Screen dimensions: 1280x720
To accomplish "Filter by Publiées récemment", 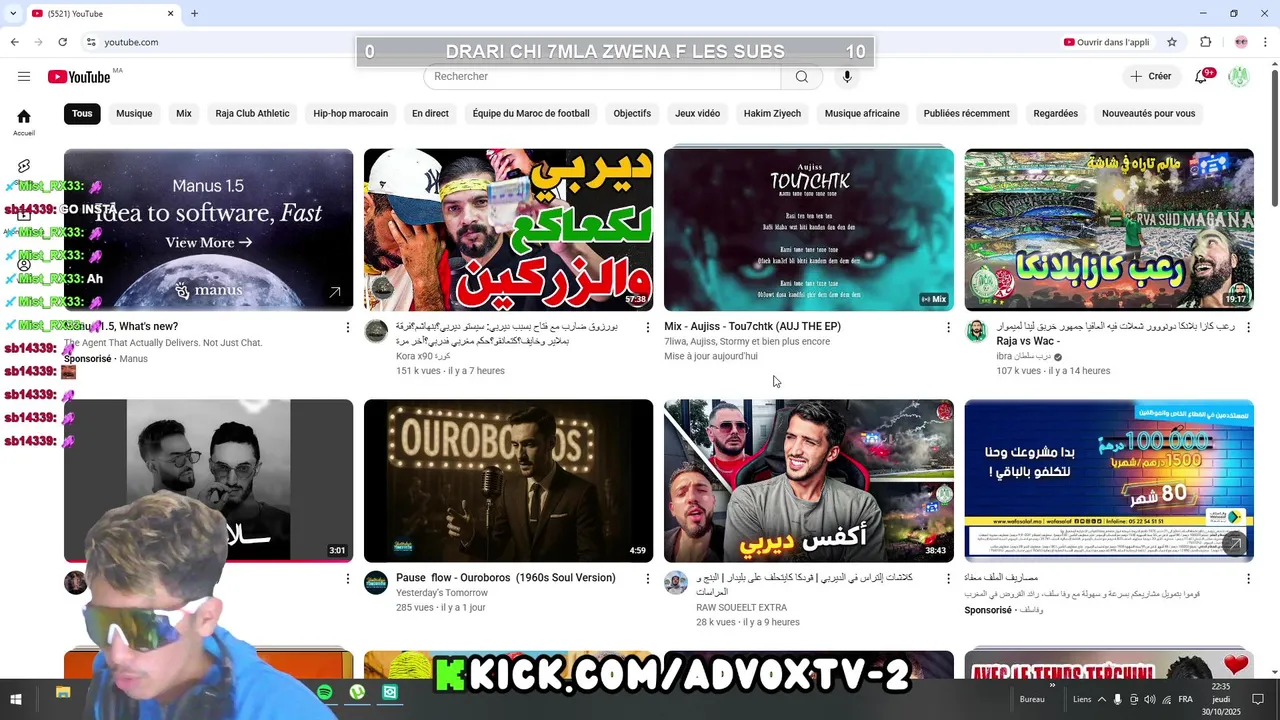I will [x=966, y=113].
